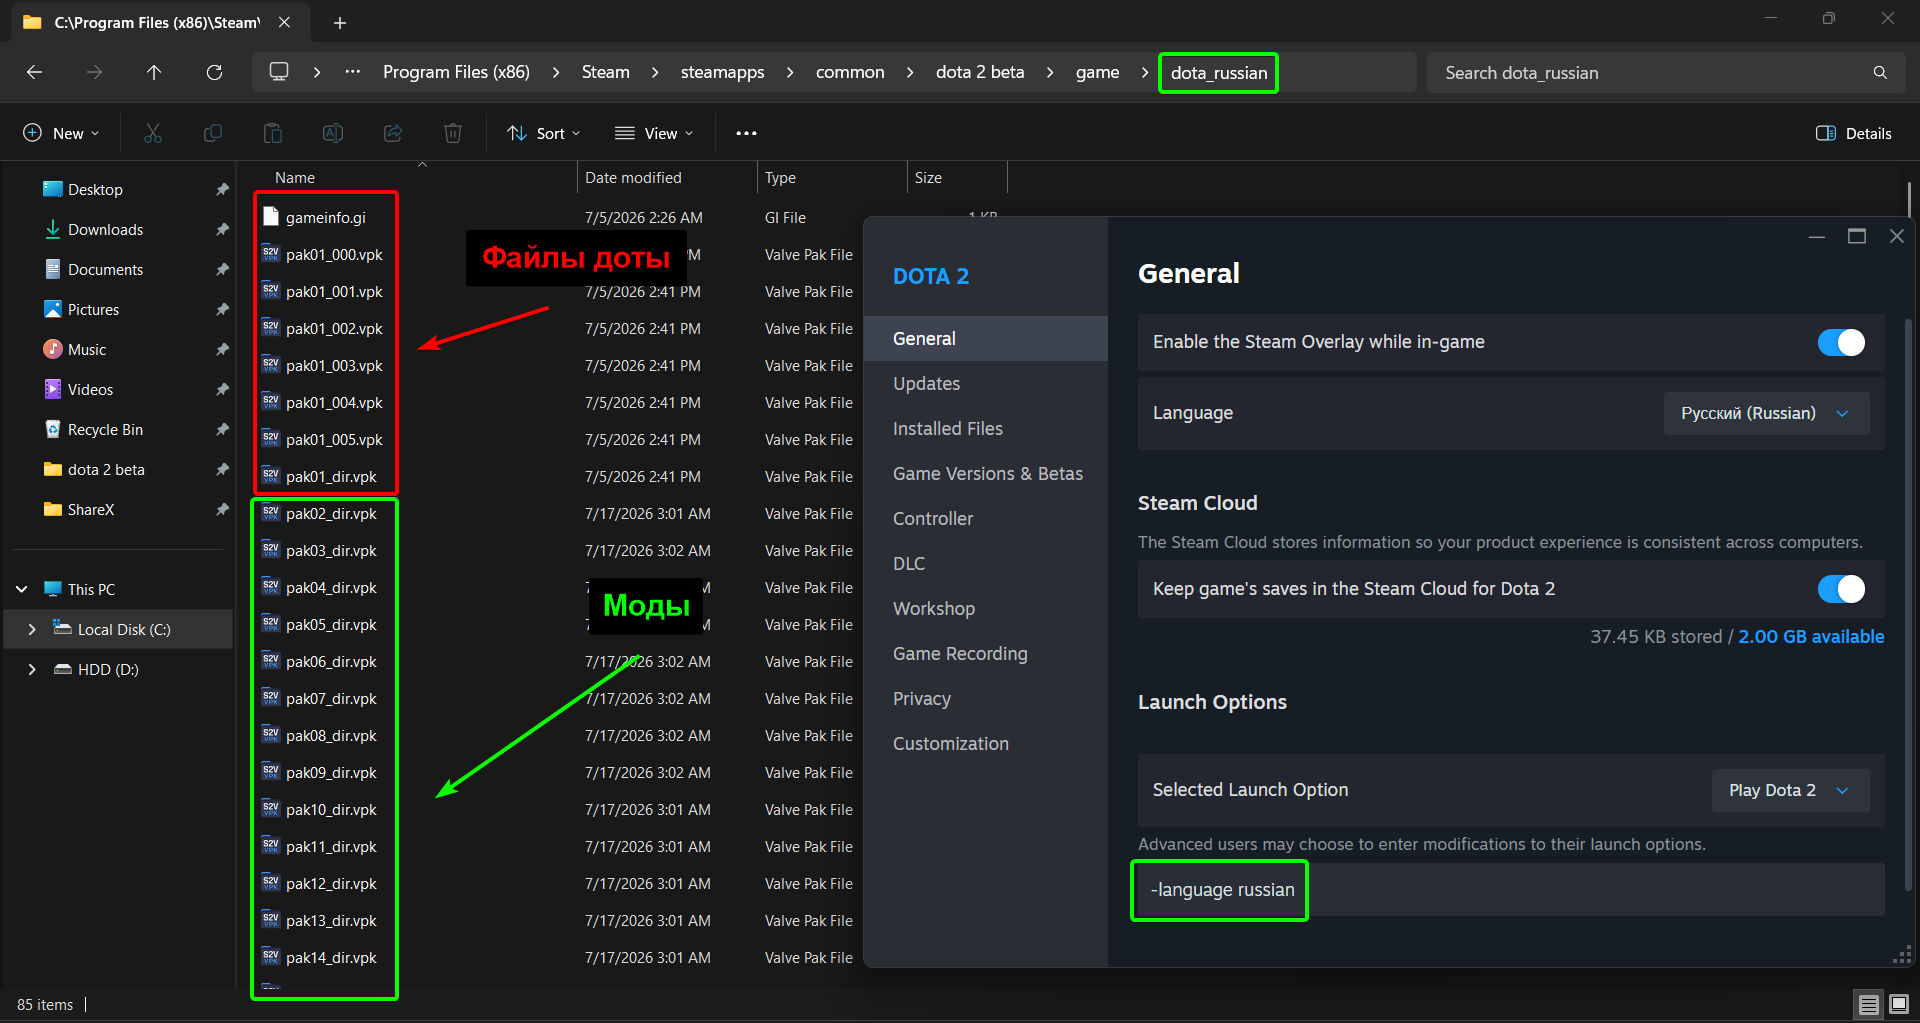Open the Play Dota 2 launch option dropdown
The width and height of the screenshot is (1920, 1023).
(1790, 790)
